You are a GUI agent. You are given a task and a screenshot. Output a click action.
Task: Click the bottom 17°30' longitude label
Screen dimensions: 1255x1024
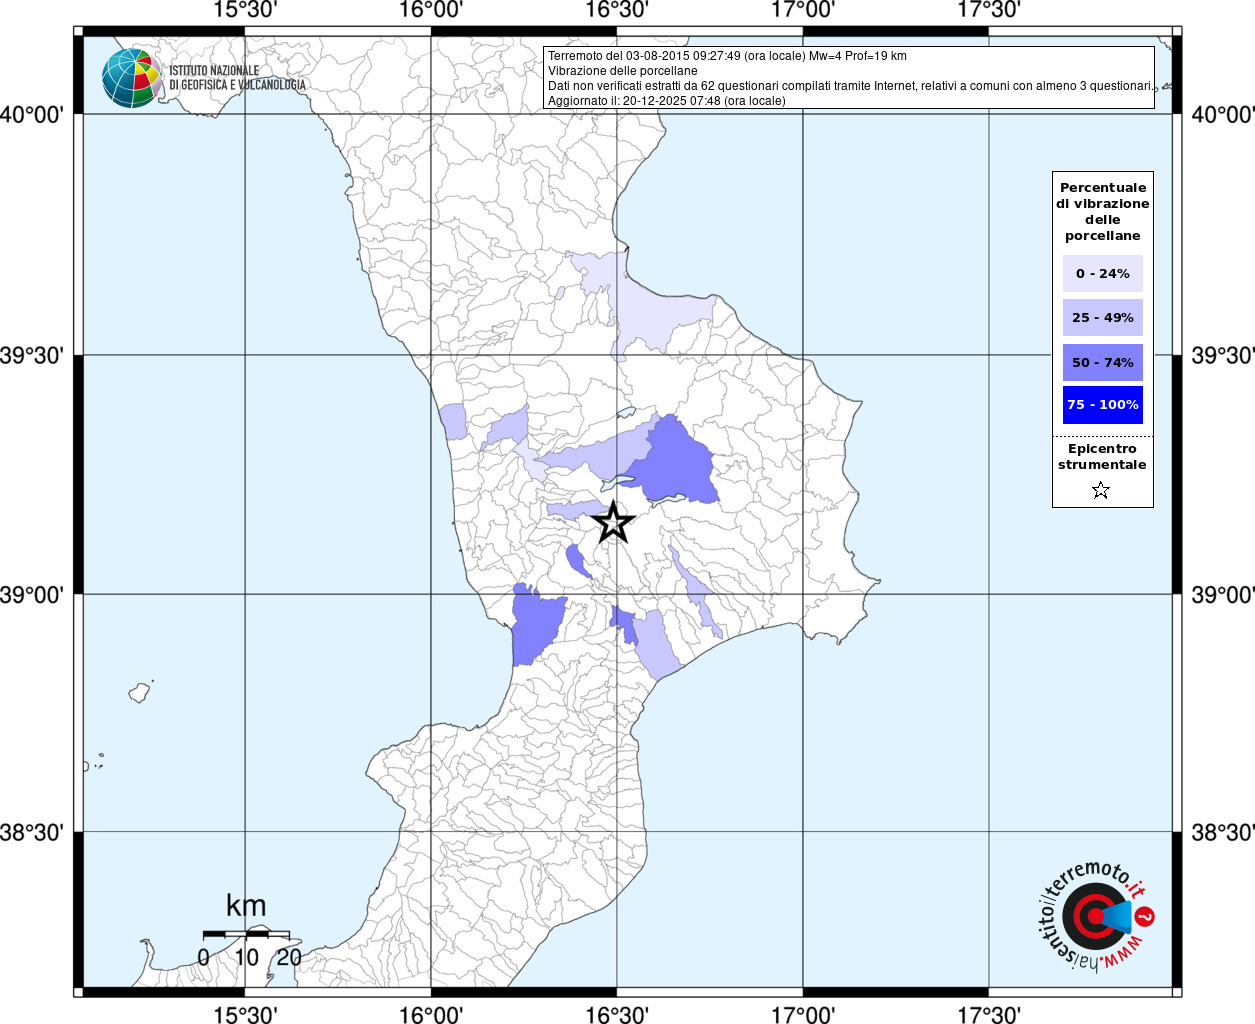pos(989,1014)
